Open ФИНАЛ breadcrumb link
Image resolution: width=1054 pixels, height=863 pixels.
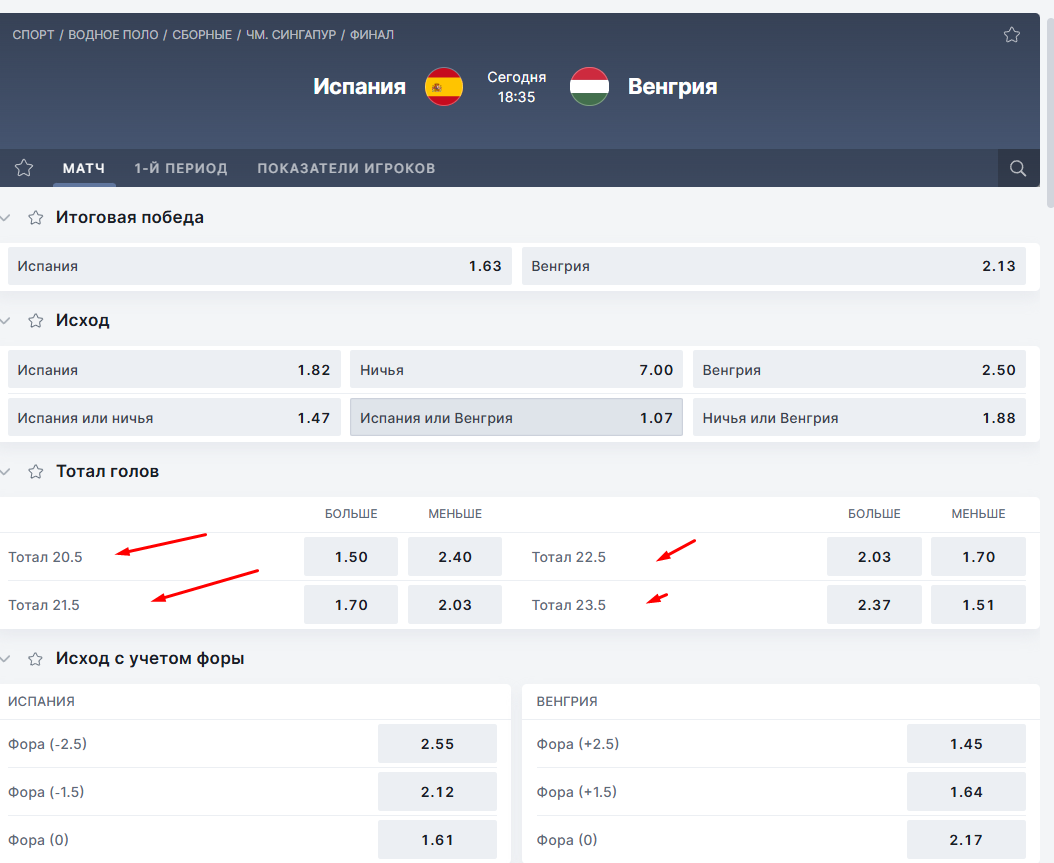pos(372,35)
